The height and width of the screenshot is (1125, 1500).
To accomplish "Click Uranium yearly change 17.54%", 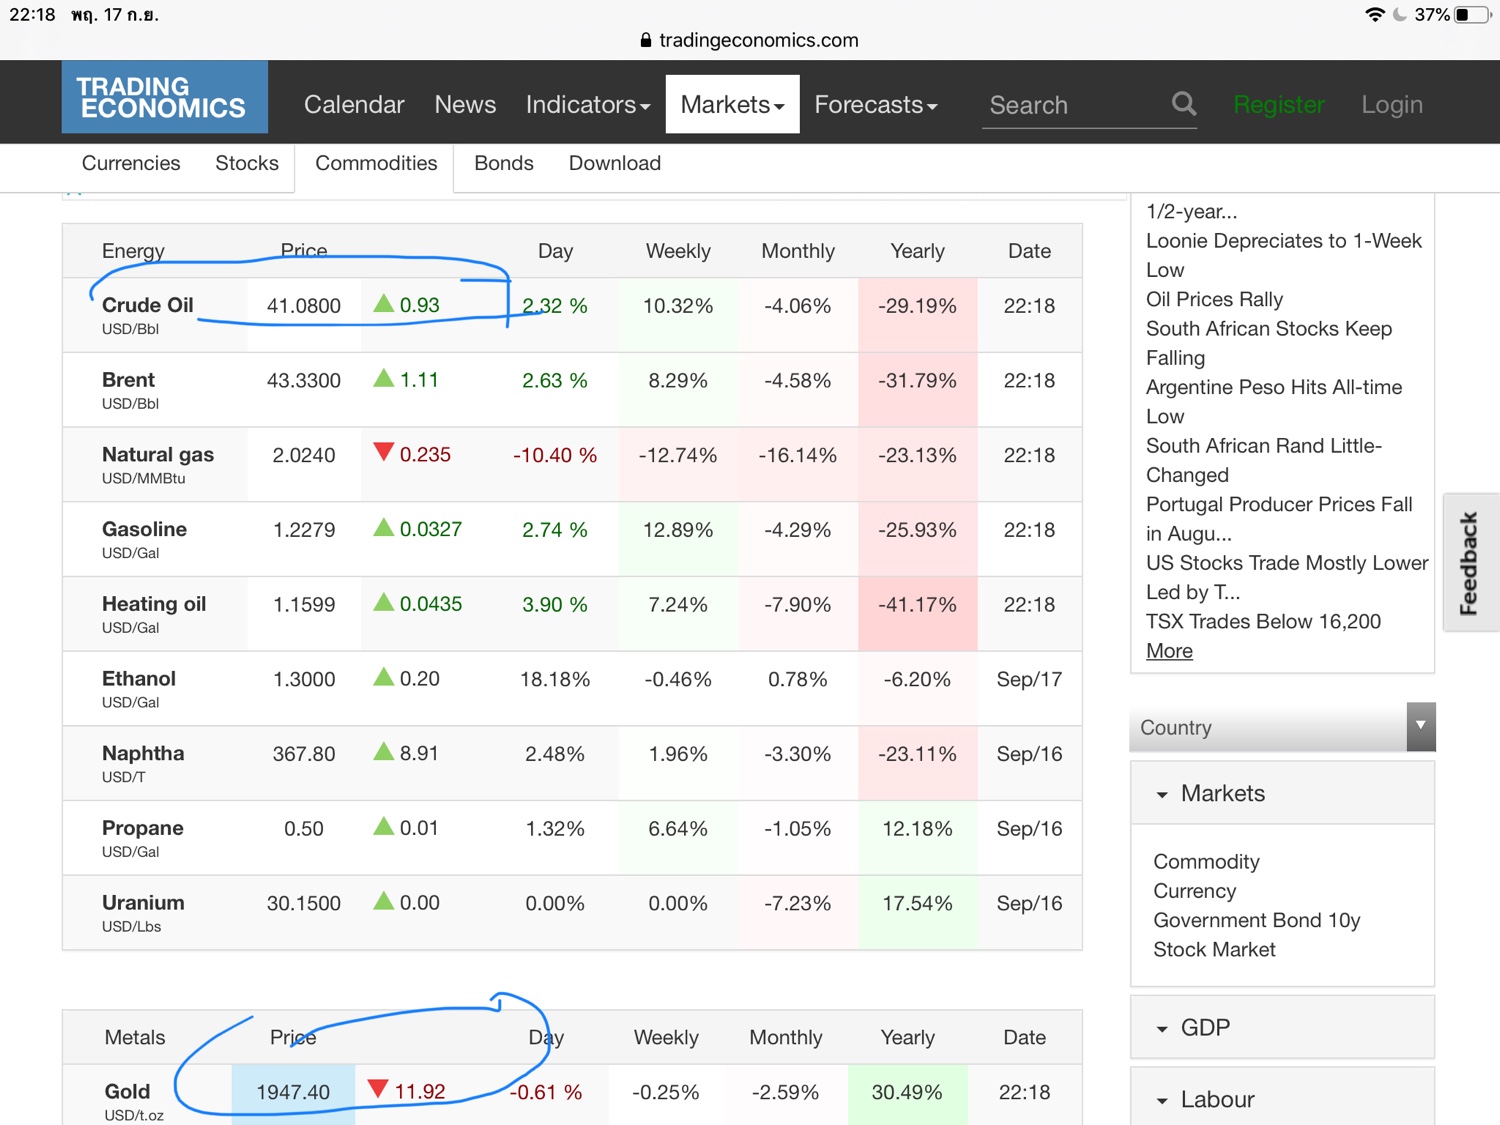I will click(917, 904).
